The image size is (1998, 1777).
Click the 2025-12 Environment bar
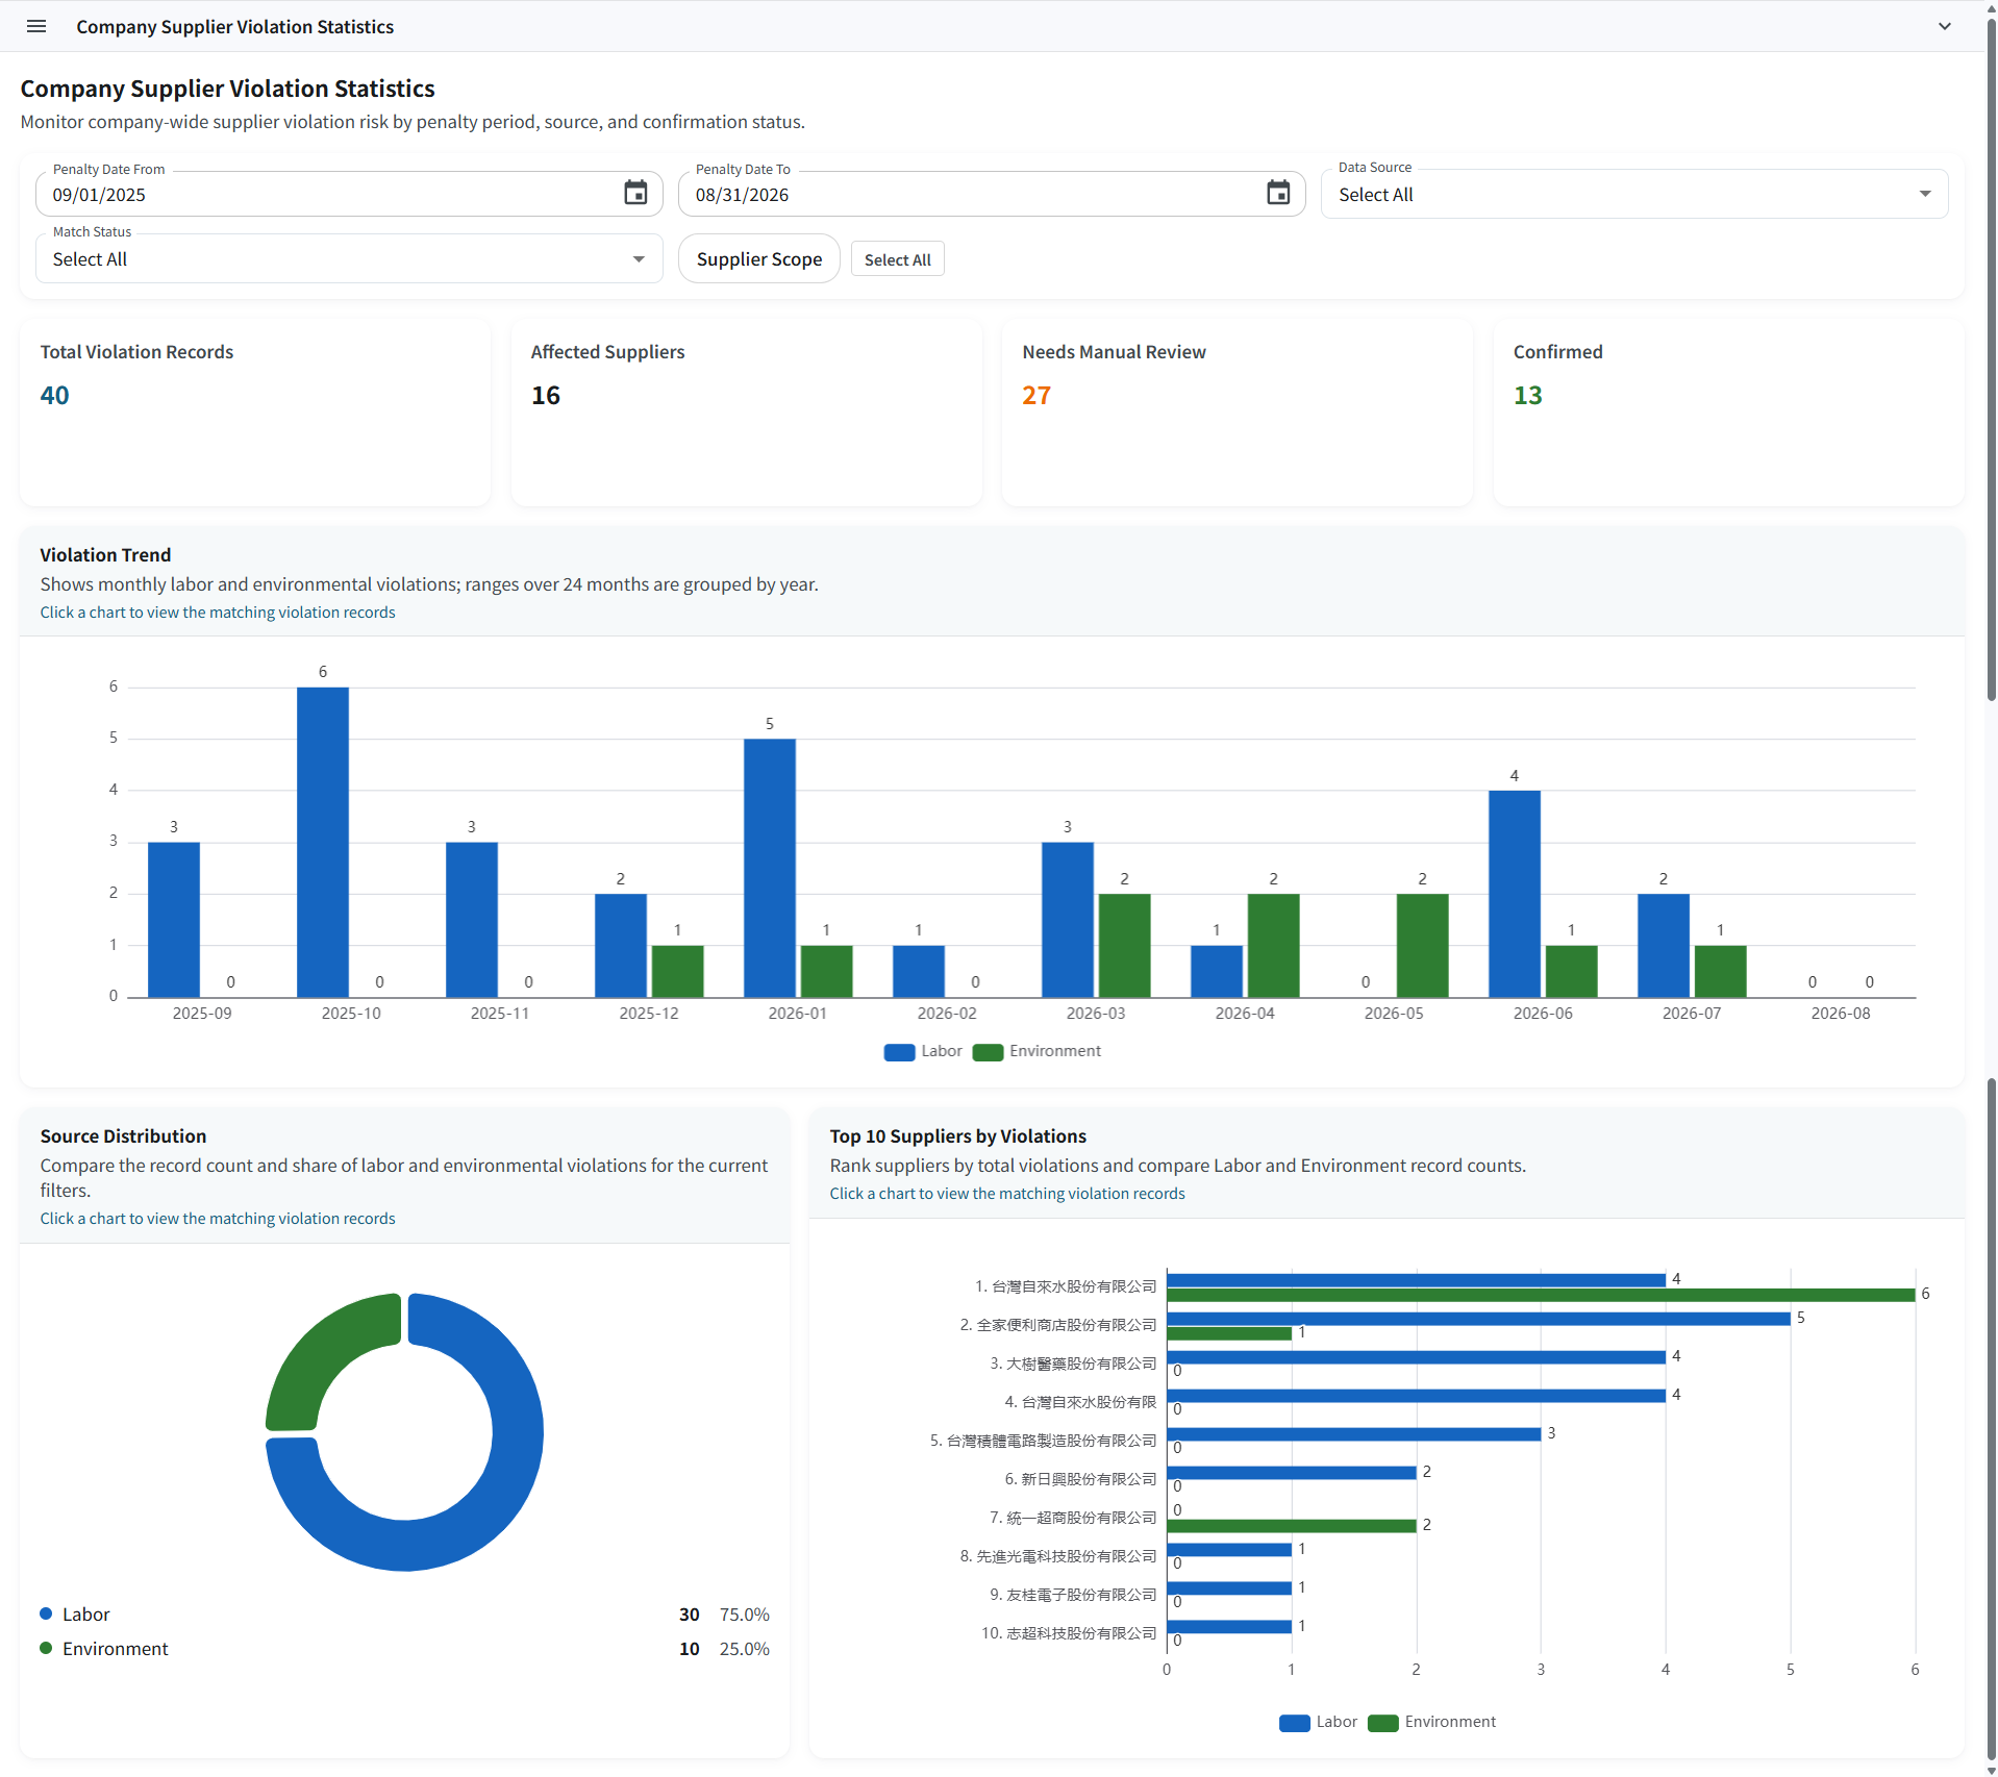click(x=677, y=971)
